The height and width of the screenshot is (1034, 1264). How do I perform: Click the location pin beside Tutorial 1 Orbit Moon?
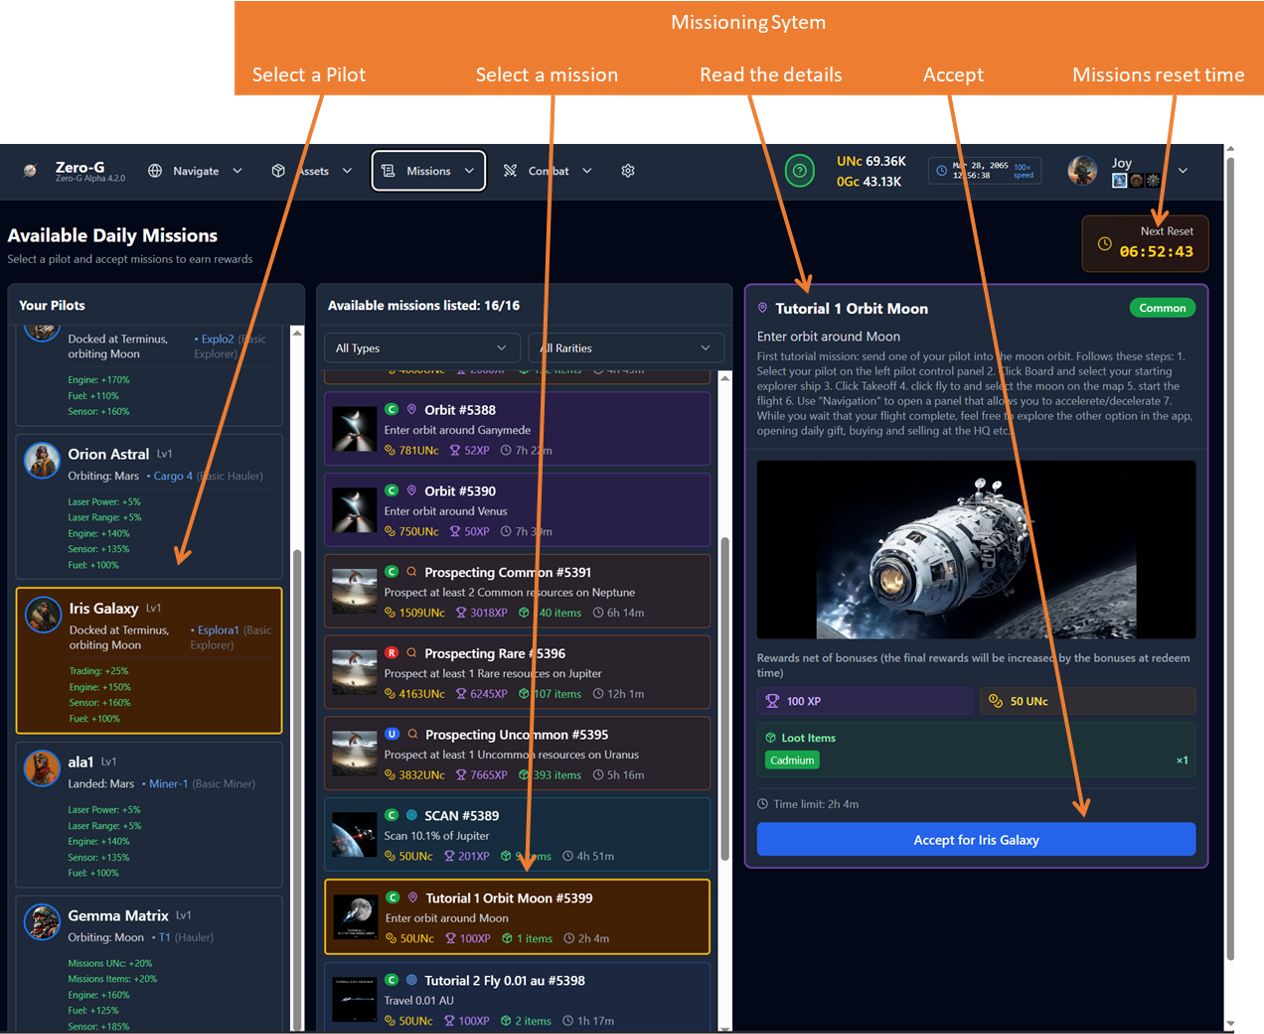pos(763,309)
